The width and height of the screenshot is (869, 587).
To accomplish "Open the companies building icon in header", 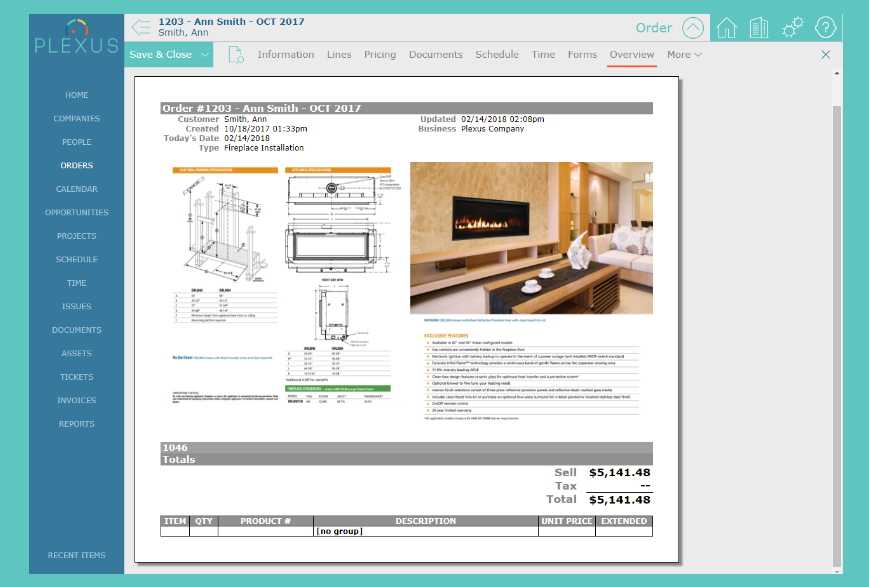I will click(759, 27).
